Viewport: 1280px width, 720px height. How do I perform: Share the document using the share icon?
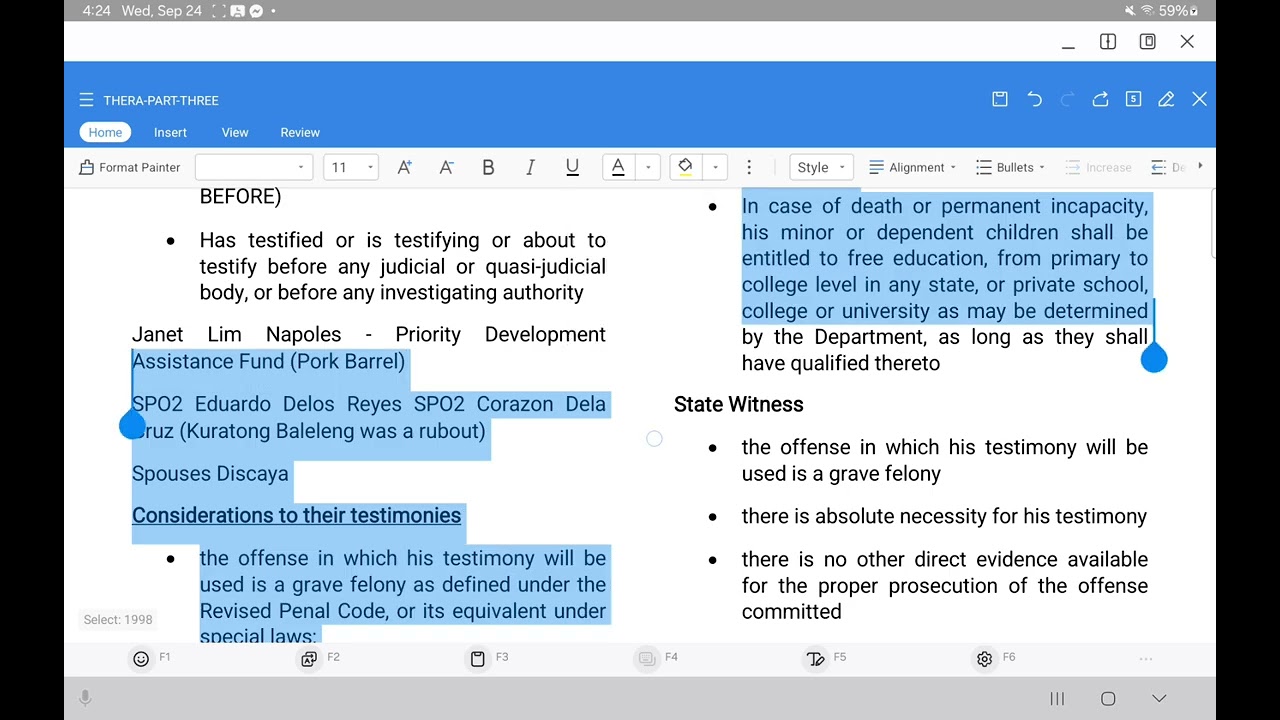point(1100,99)
